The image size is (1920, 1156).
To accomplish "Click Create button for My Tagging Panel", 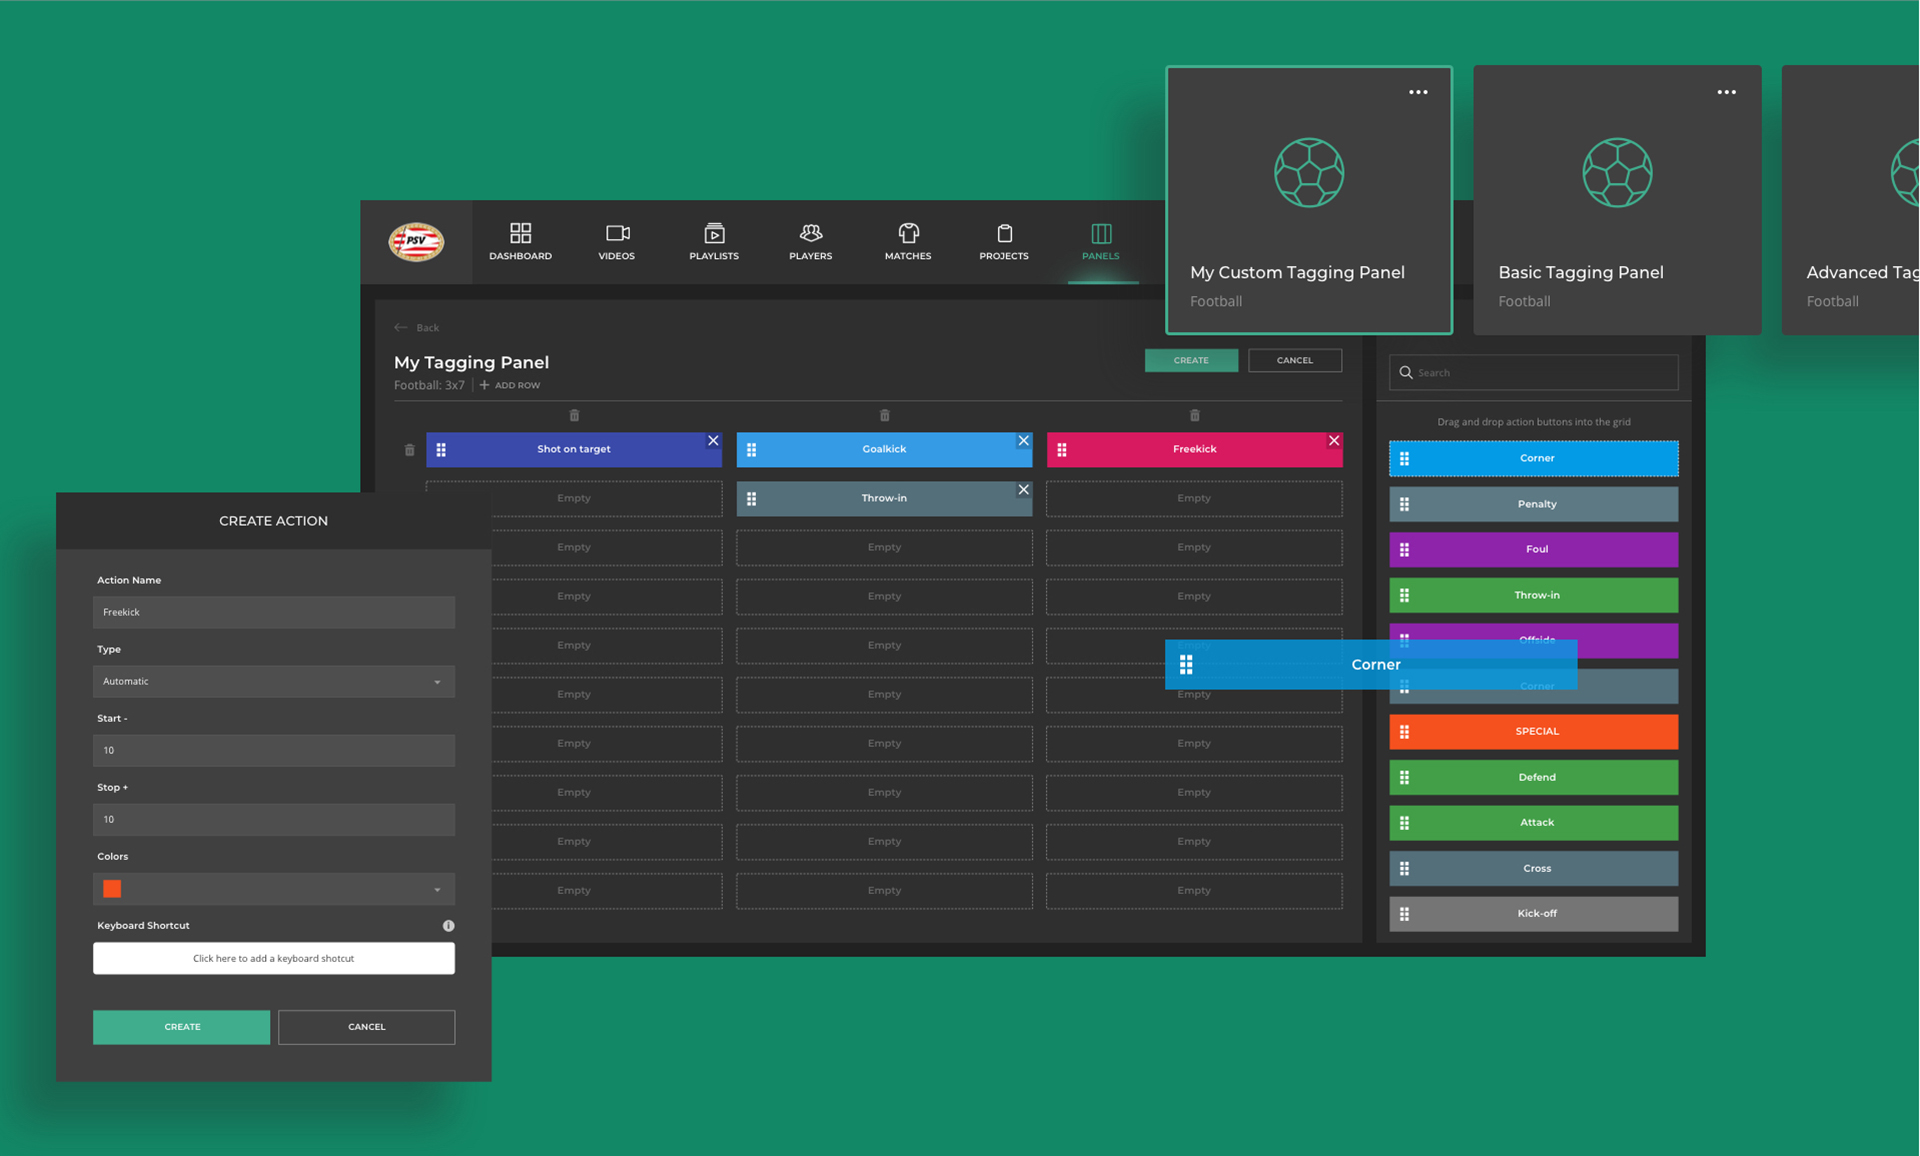I will [x=1191, y=360].
